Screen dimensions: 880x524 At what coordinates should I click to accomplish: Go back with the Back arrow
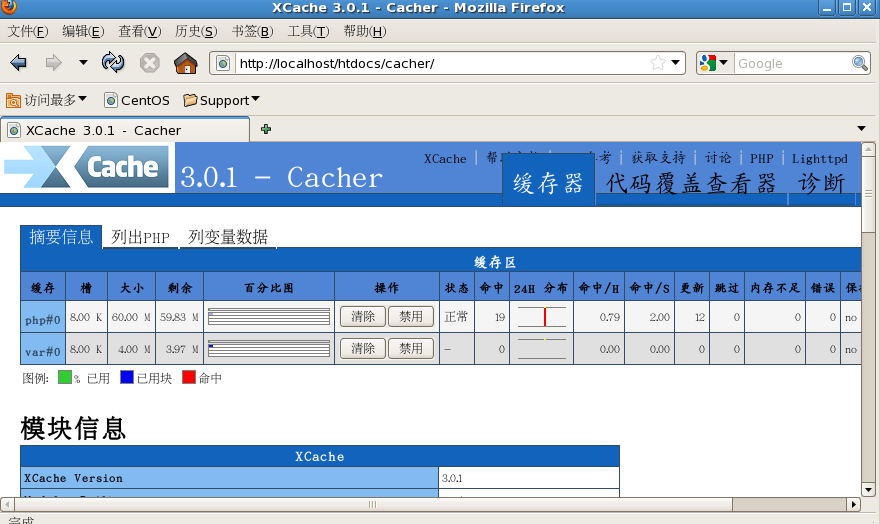point(19,62)
